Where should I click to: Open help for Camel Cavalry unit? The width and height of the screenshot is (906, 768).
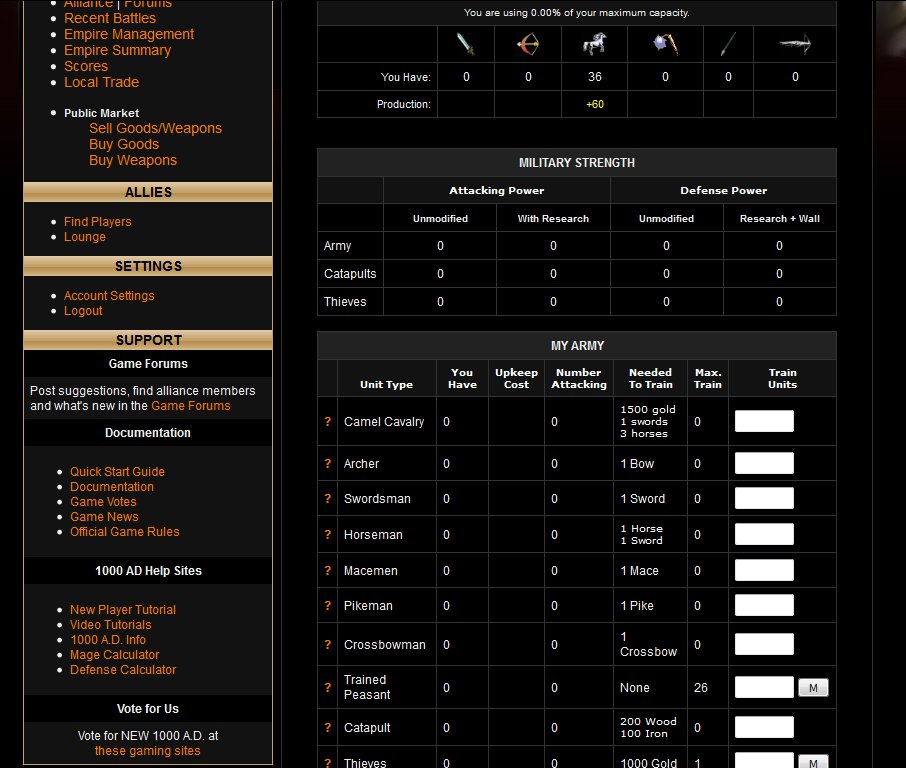pyautogui.click(x=327, y=422)
